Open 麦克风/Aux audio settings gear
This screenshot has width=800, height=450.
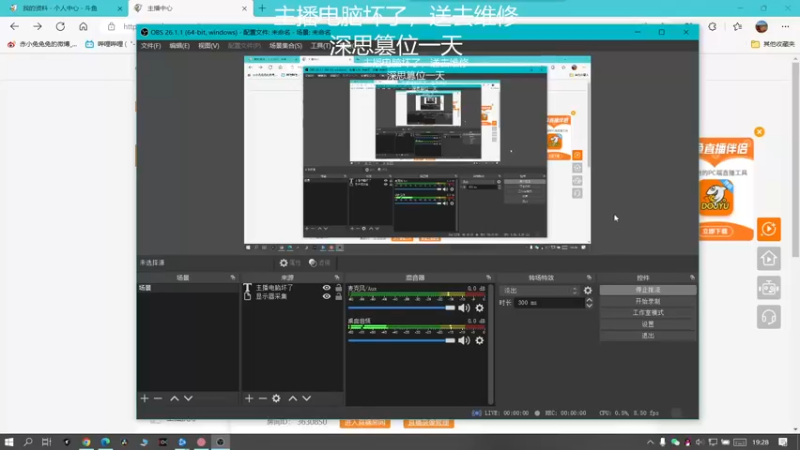pos(480,308)
